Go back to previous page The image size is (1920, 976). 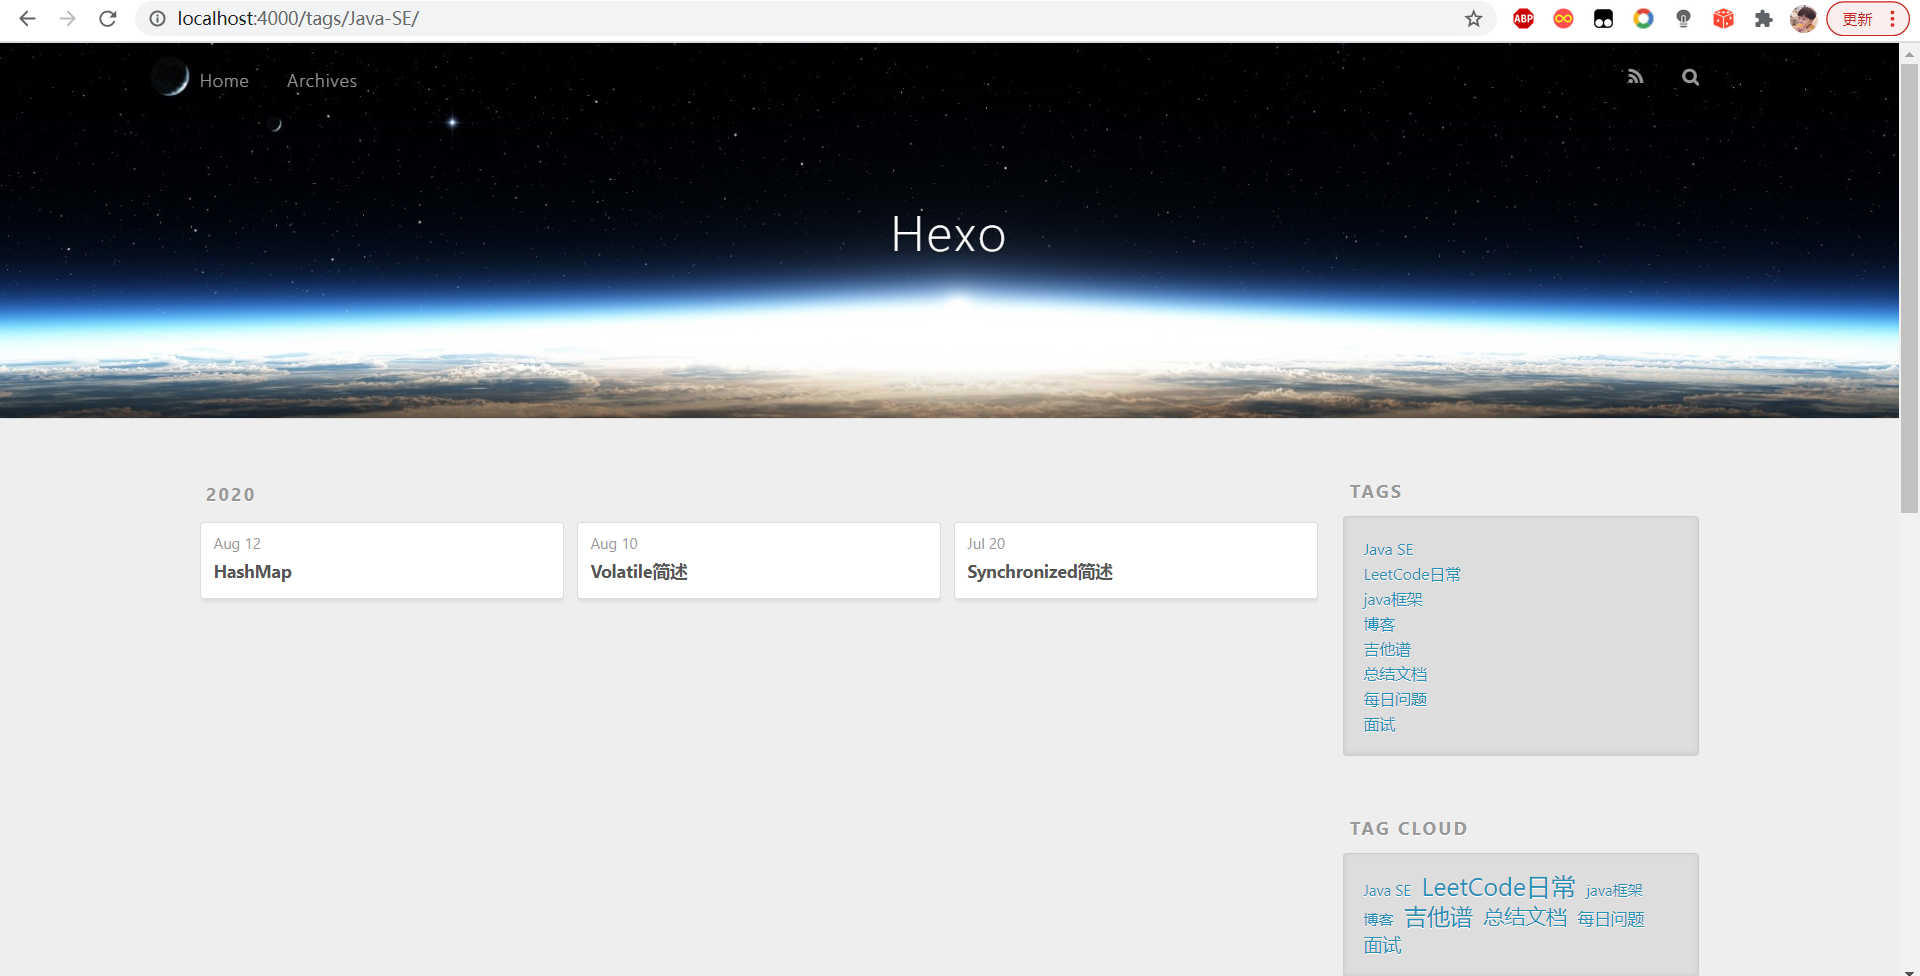click(x=28, y=19)
